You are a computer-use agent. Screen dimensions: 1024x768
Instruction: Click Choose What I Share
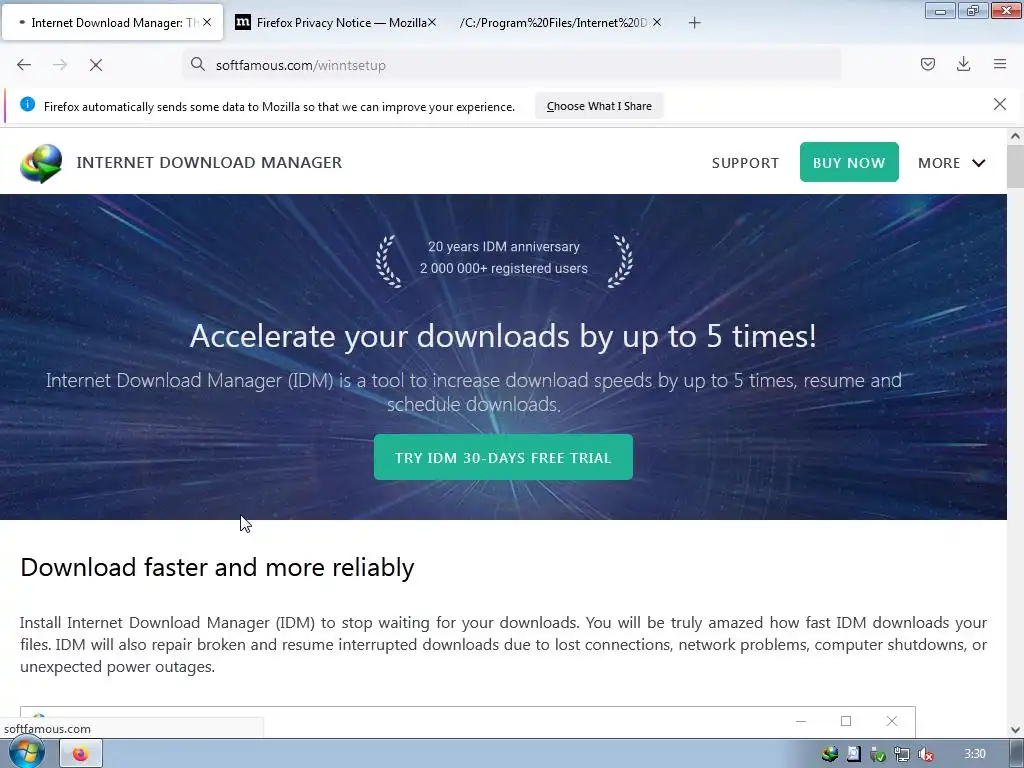599,106
